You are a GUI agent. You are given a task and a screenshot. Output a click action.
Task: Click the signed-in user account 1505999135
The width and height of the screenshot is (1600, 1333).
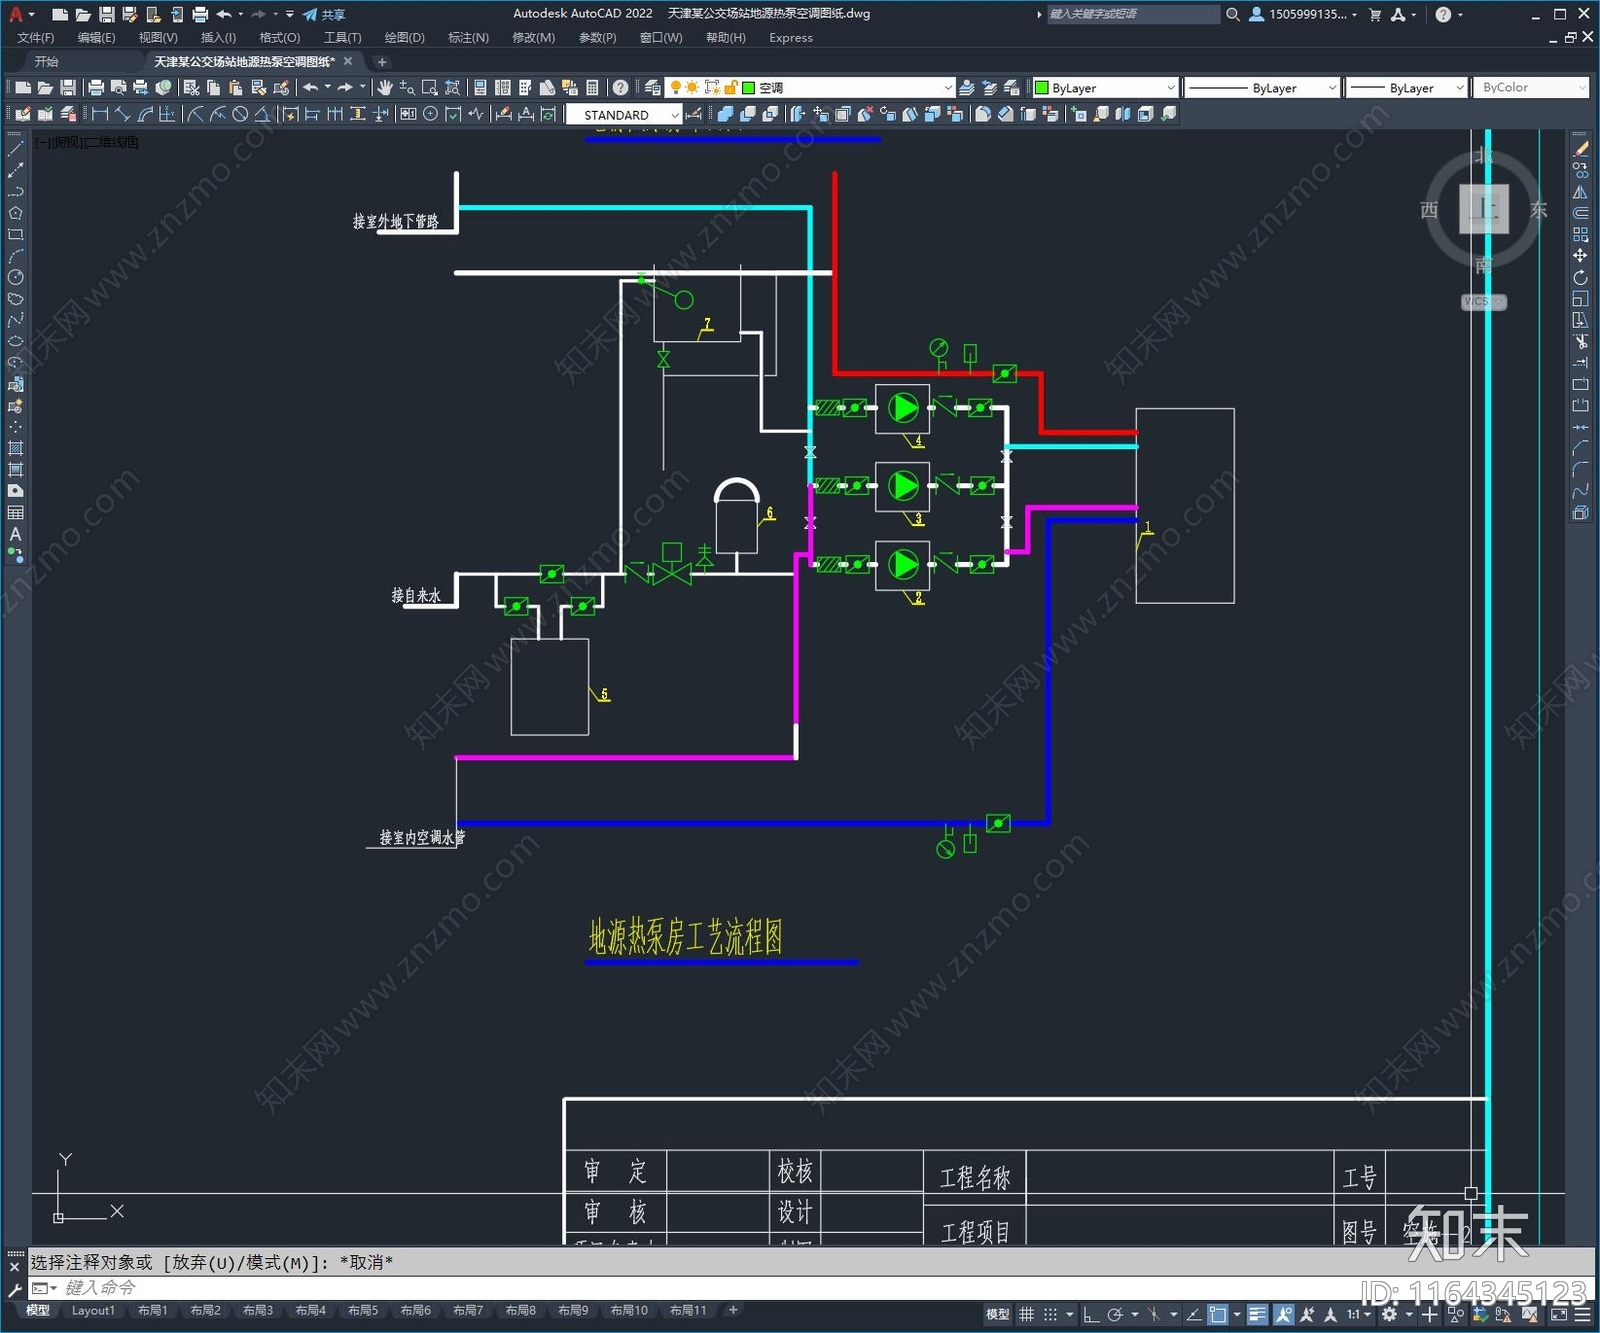pos(1305,14)
